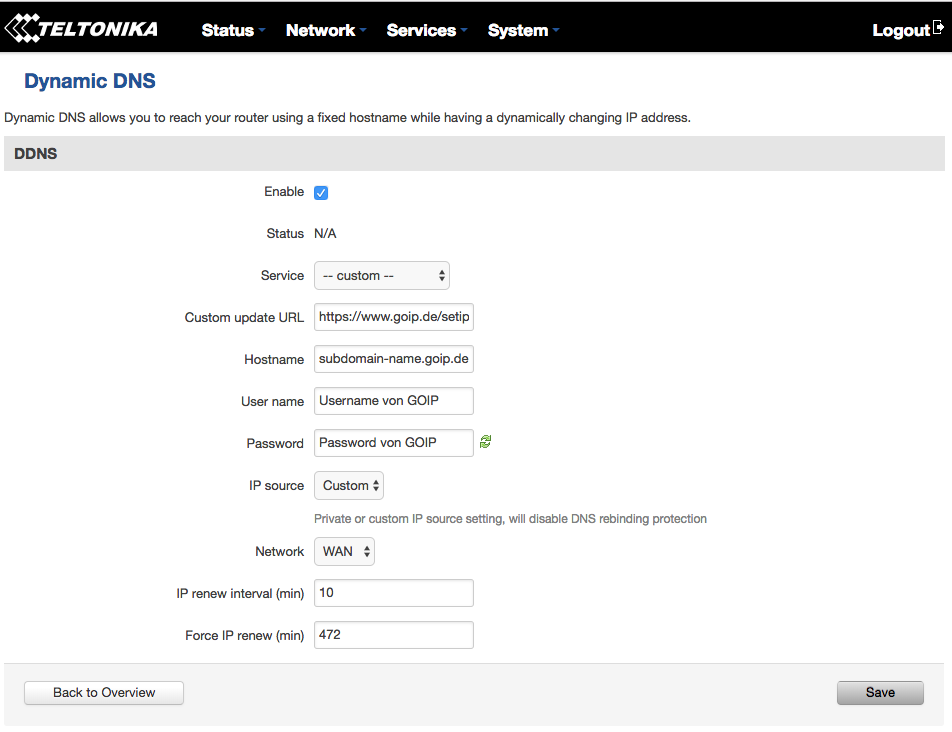This screenshot has width=952, height=732.
Task: Click into the Hostname field
Action: click(393, 359)
